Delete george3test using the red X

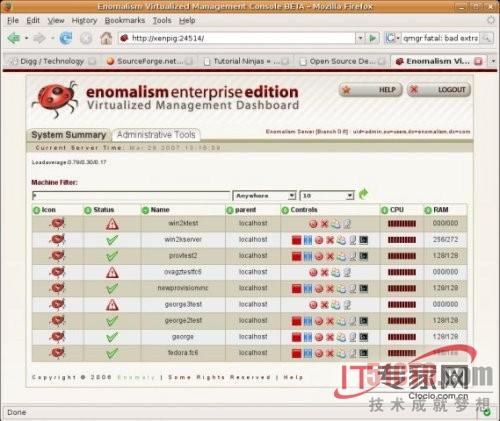coord(324,305)
